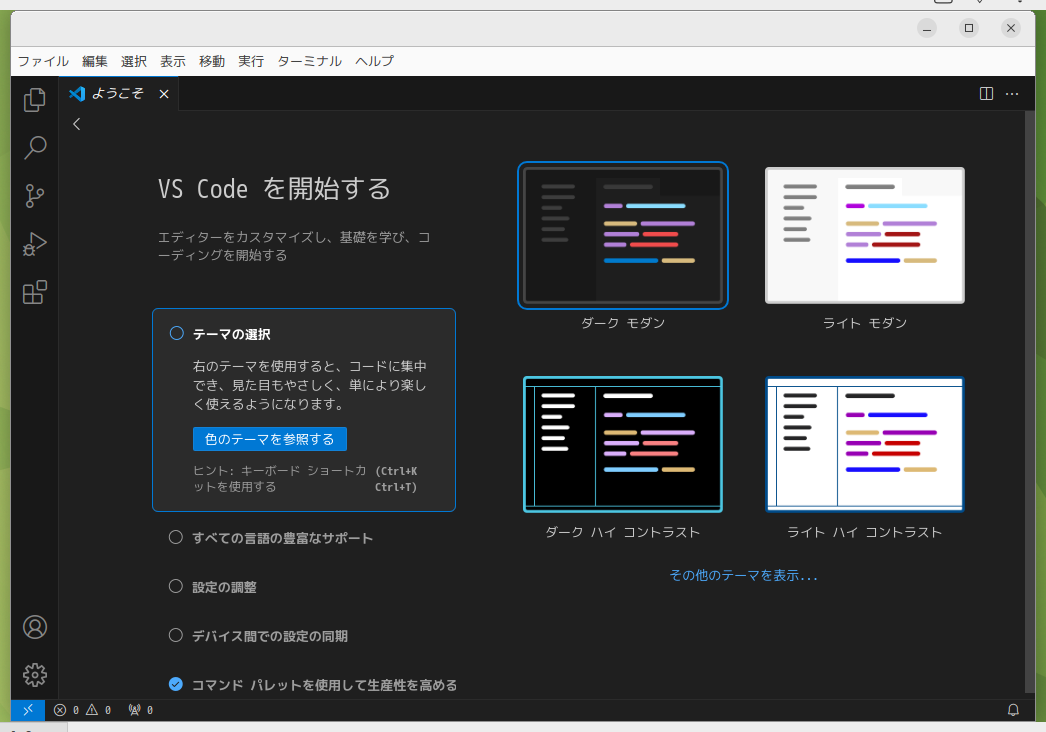The width and height of the screenshot is (1046, 732).
Task: Open the Manage gear icon
Action: (35, 675)
